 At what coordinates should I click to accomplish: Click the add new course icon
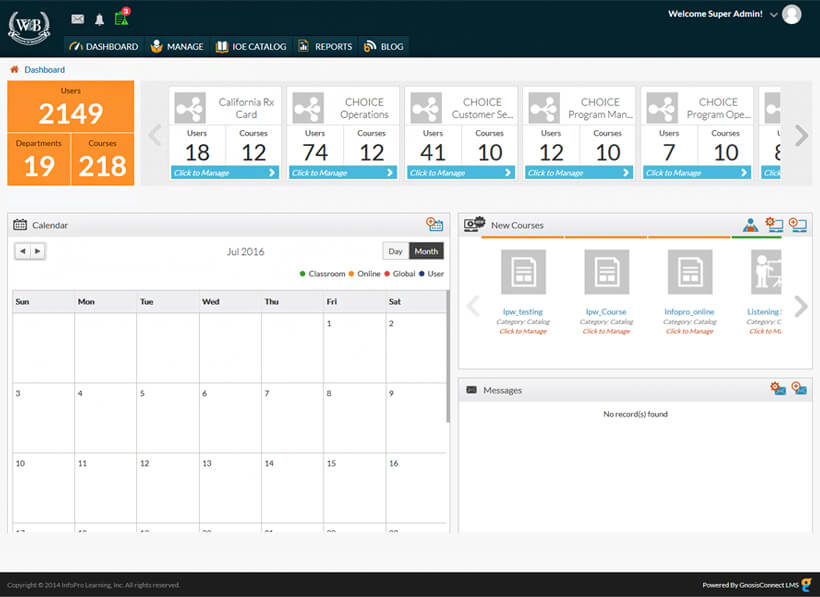coord(798,225)
